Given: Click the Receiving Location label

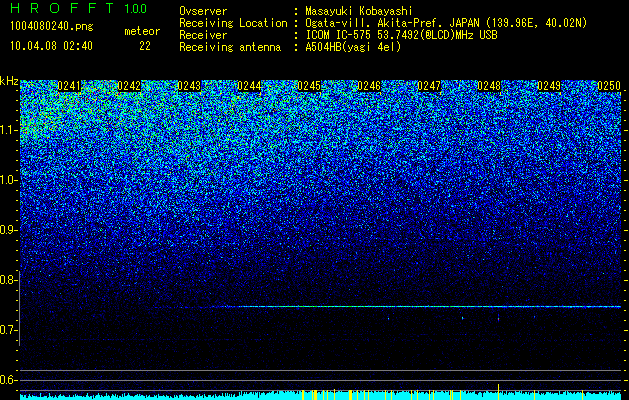Looking at the screenshot, I should pos(233,23).
